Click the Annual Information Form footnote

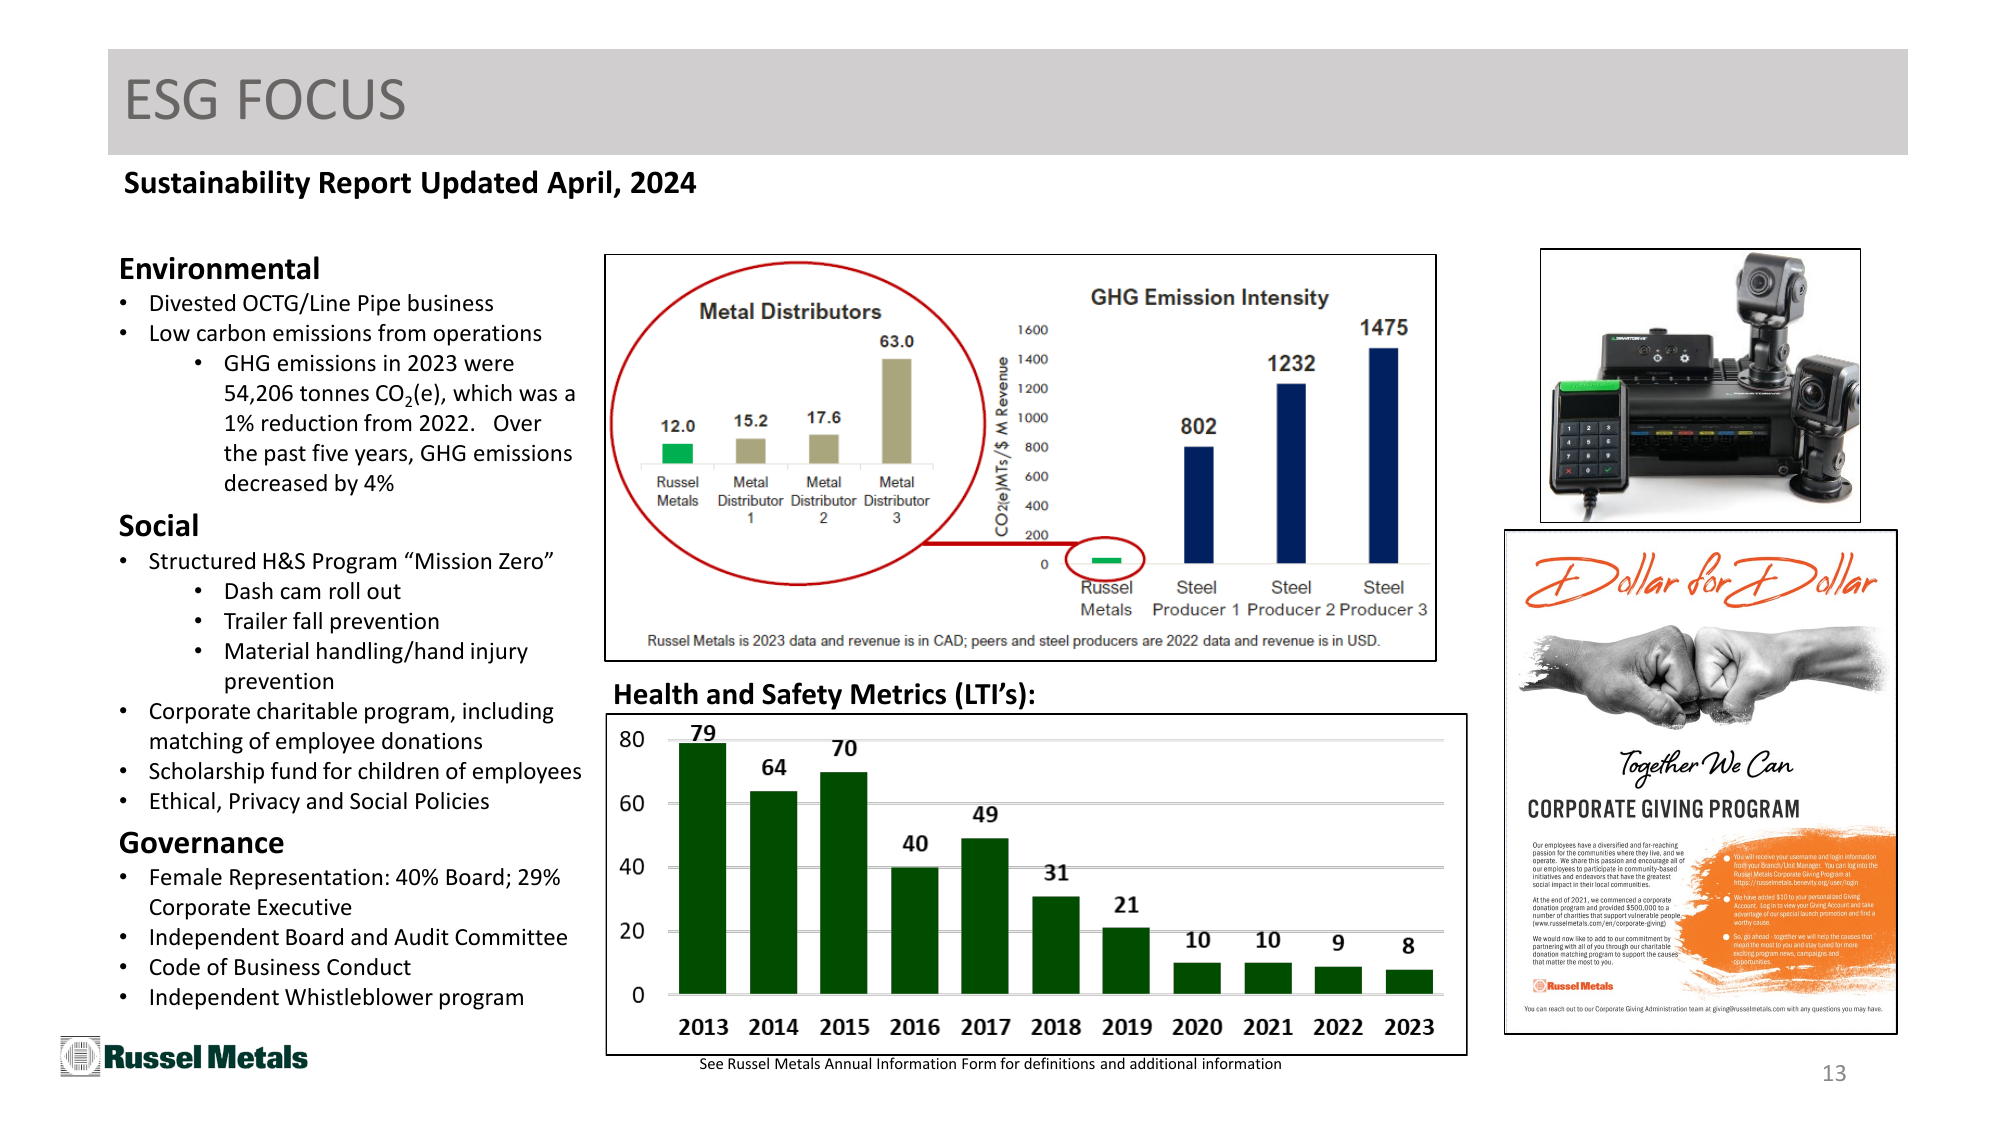pyautogui.click(x=990, y=1064)
